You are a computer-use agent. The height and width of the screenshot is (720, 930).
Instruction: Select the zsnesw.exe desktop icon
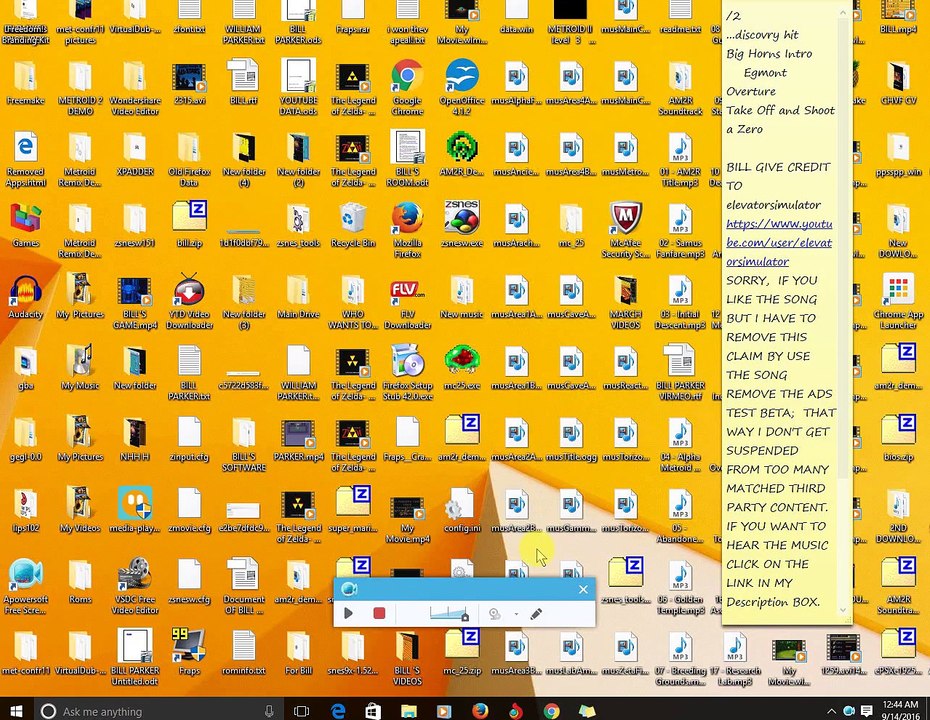pos(461,224)
